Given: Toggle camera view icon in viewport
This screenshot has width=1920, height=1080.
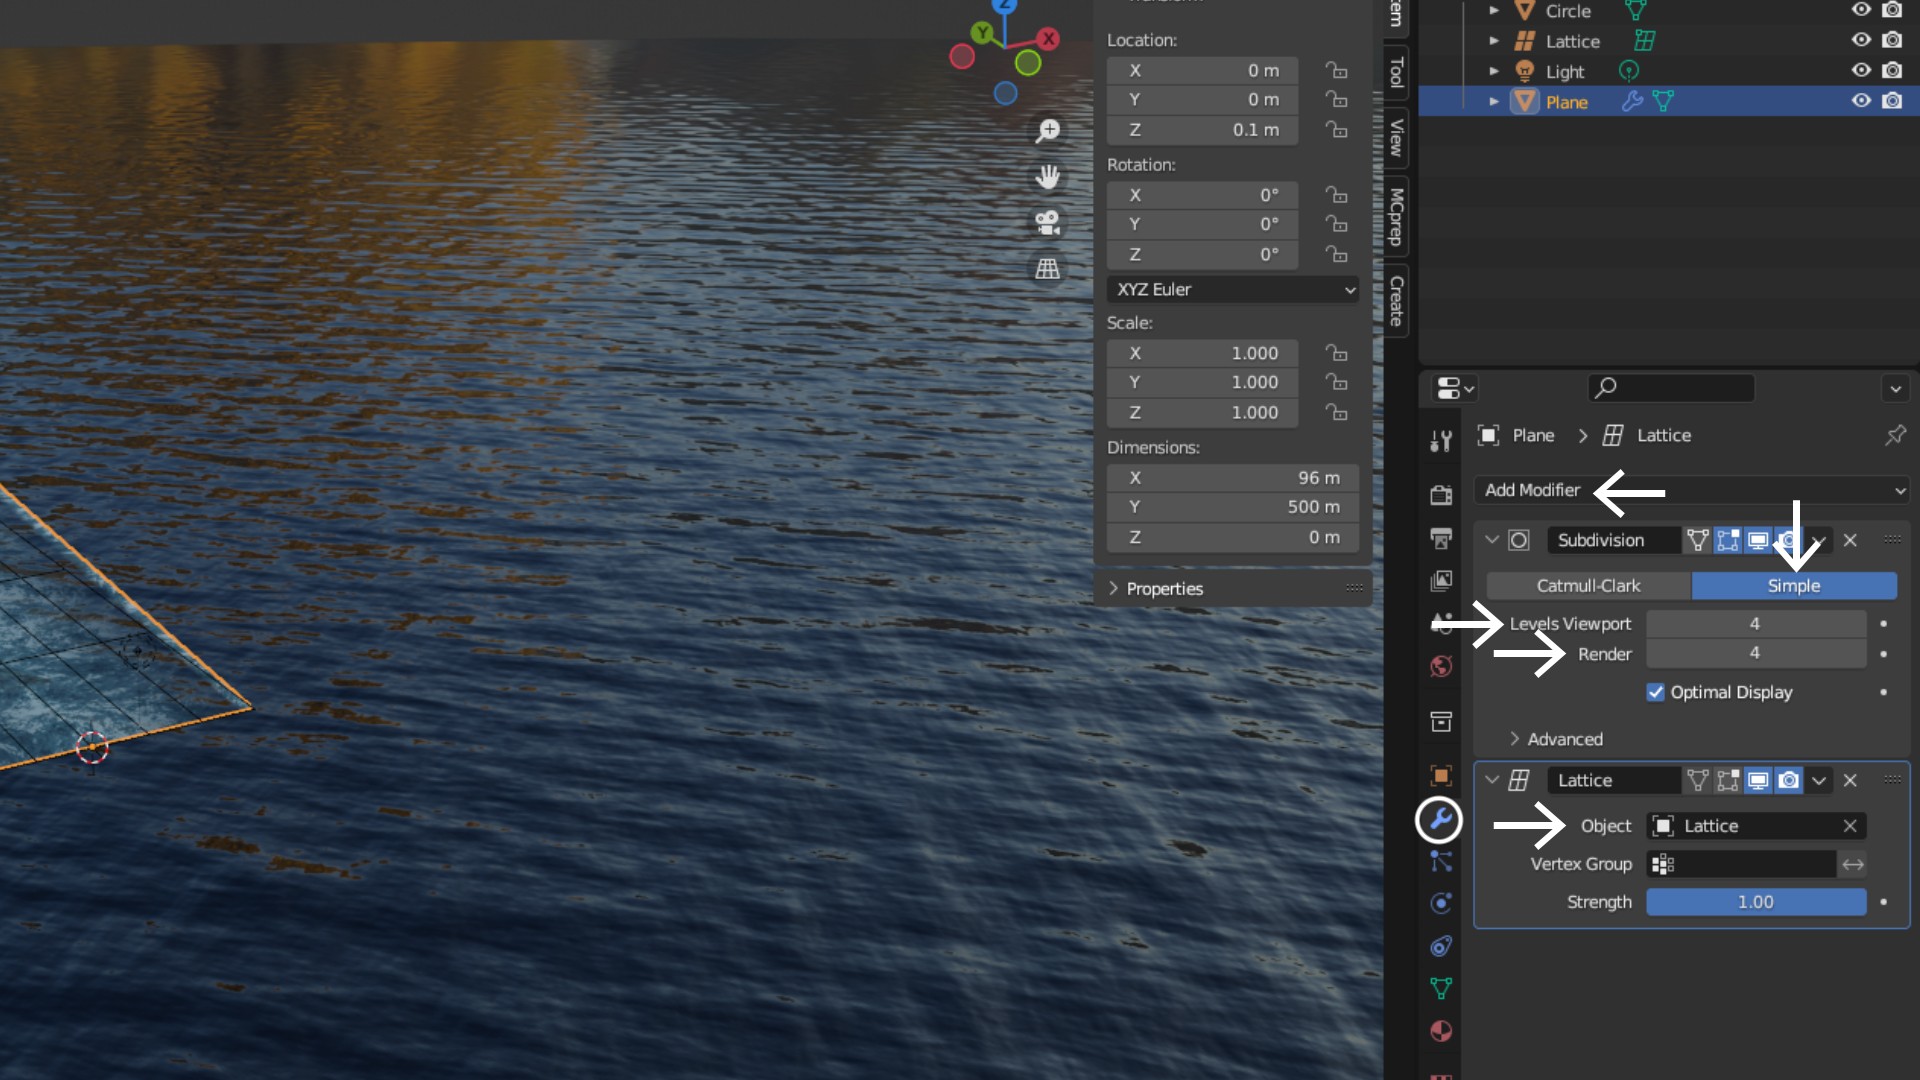Looking at the screenshot, I should point(1047,223).
